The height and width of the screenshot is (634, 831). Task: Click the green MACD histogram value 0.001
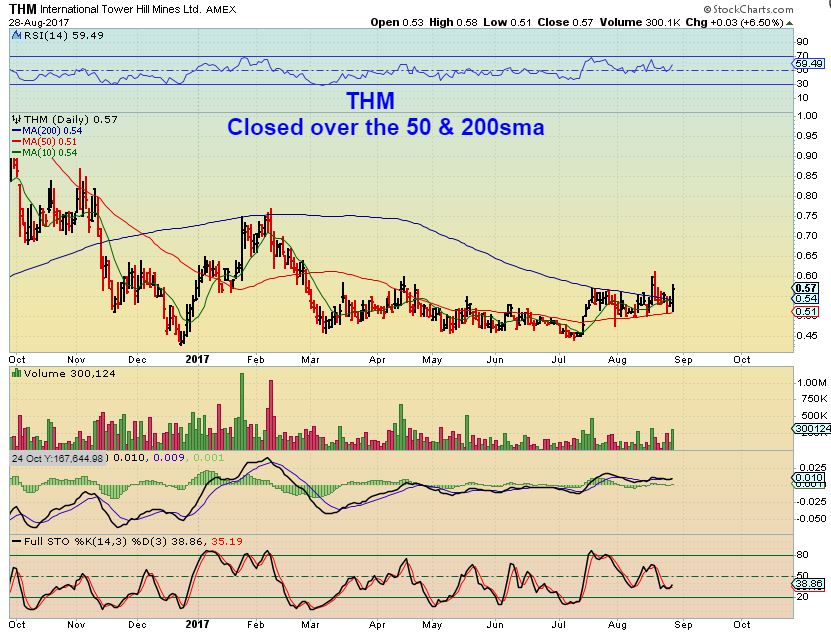208,457
